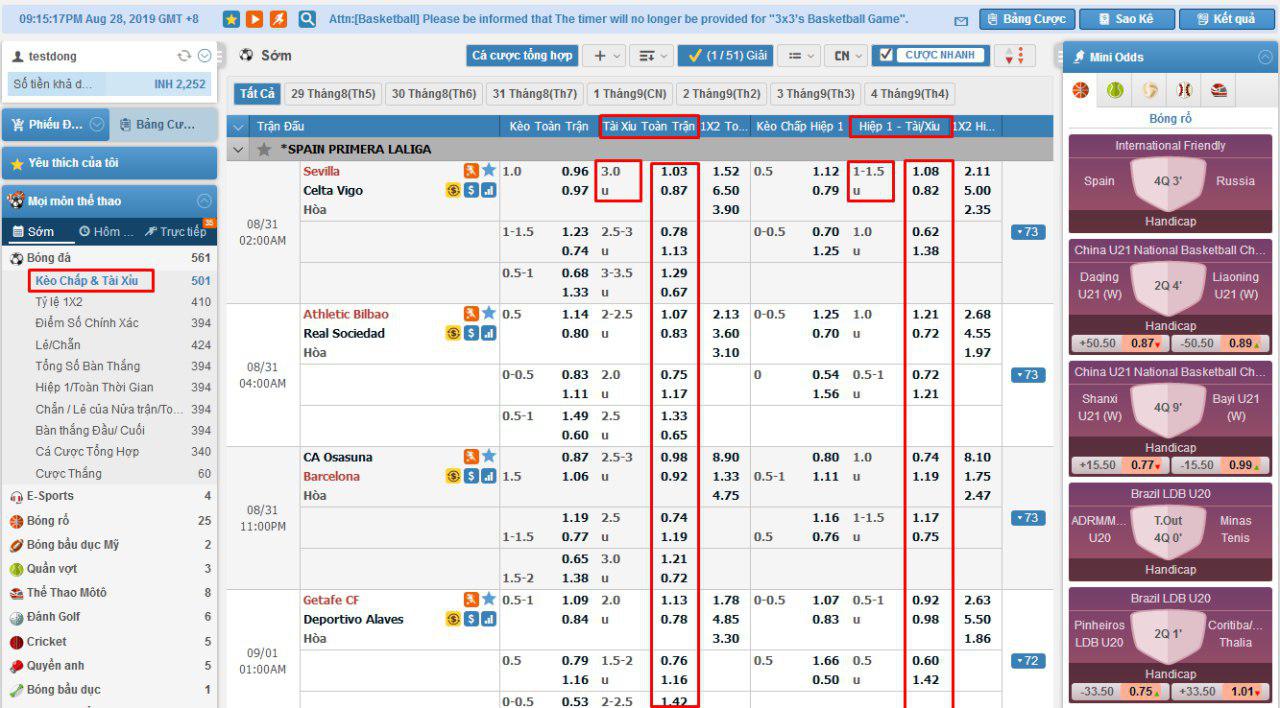Viewport: 1280px width, 708px height.
Task: Select the tennis ball Mini Odds icon
Action: [x=1115, y=91]
